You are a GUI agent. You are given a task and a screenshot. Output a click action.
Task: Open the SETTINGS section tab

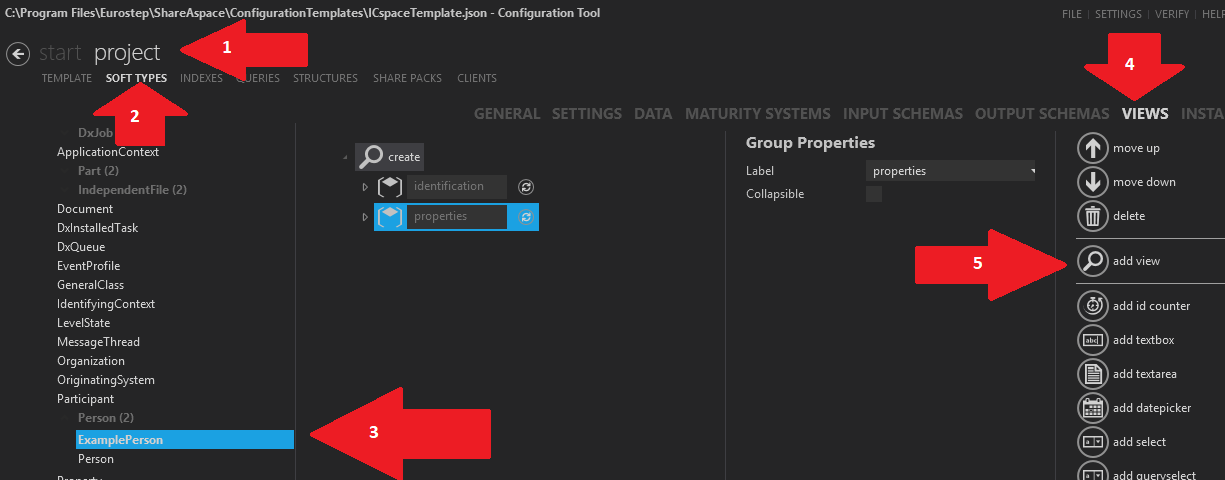coord(587,114)
